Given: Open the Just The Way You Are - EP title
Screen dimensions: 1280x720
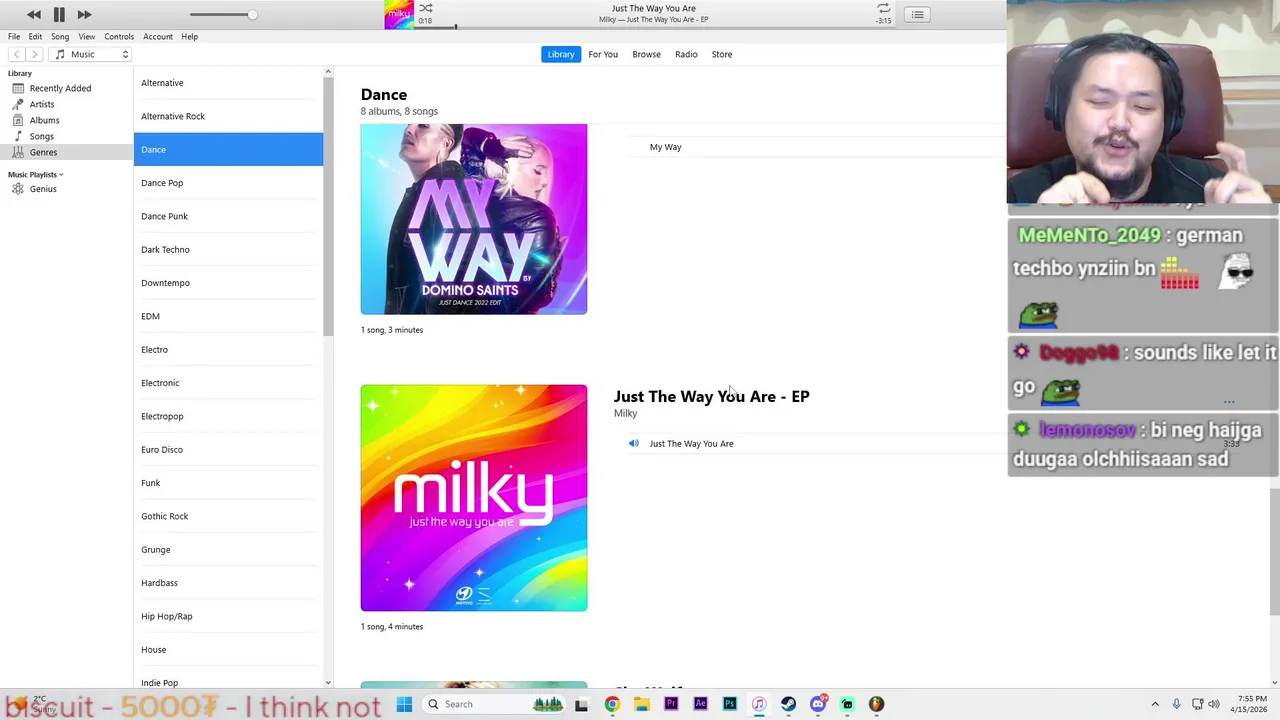Looking at the screenshot, I should [712, 397].
